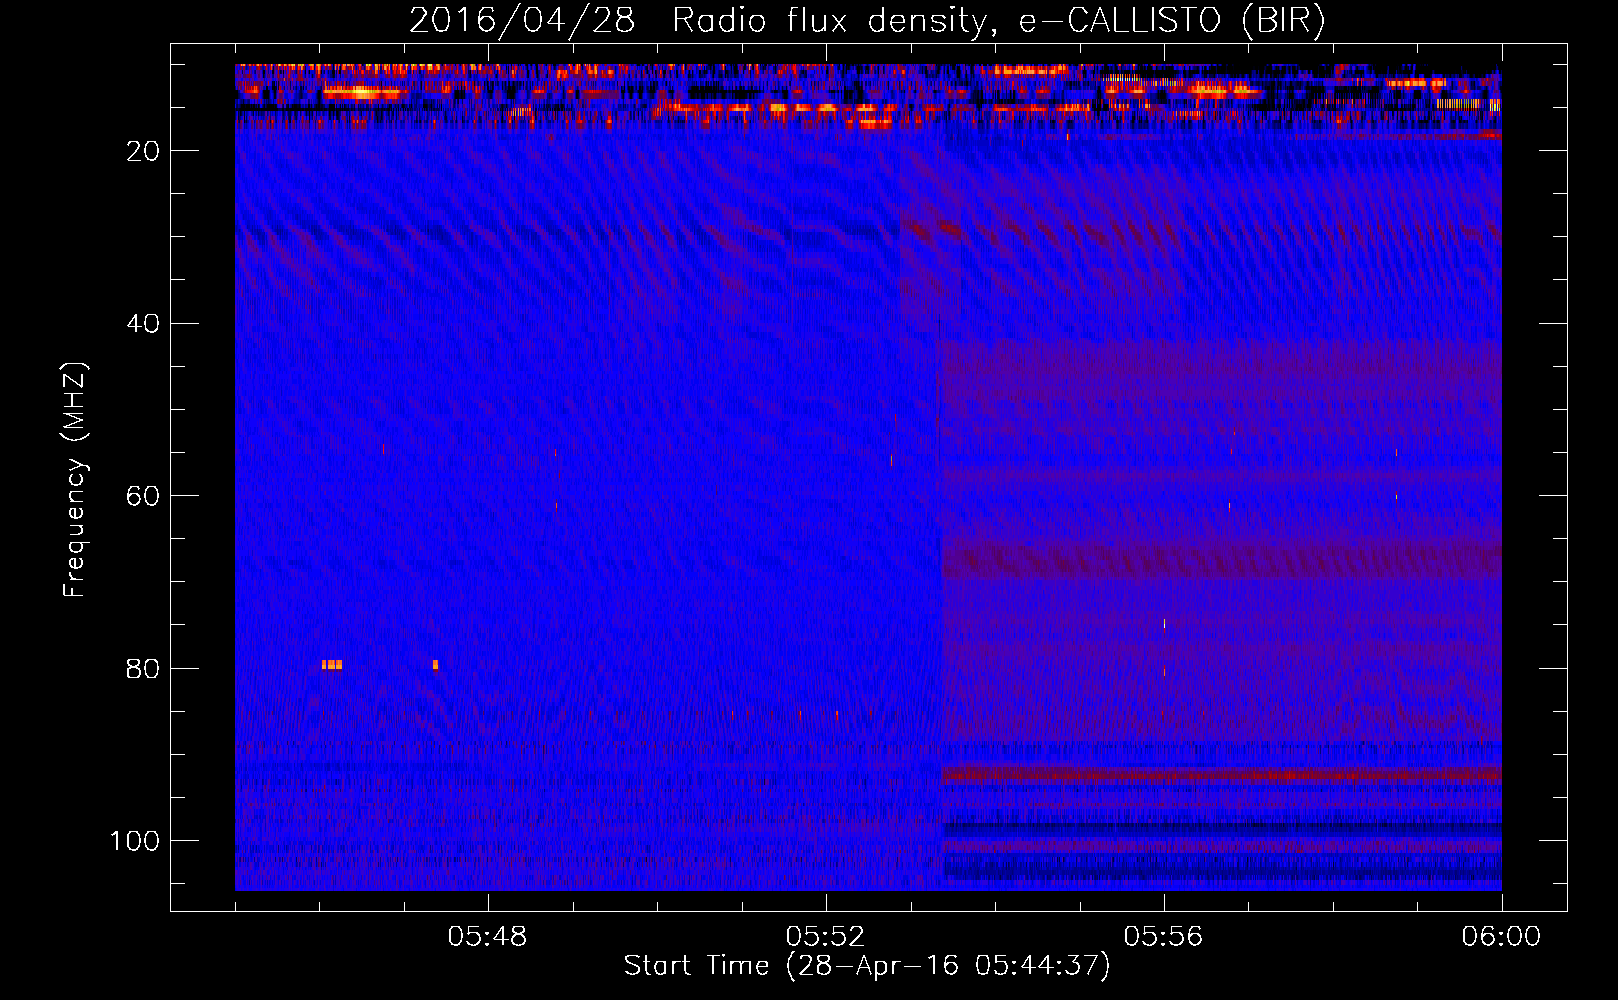Viewport: 1618px width, 1000px height.
Task: Click the 05:52 time tick label
Action: [x=826, y=937]
